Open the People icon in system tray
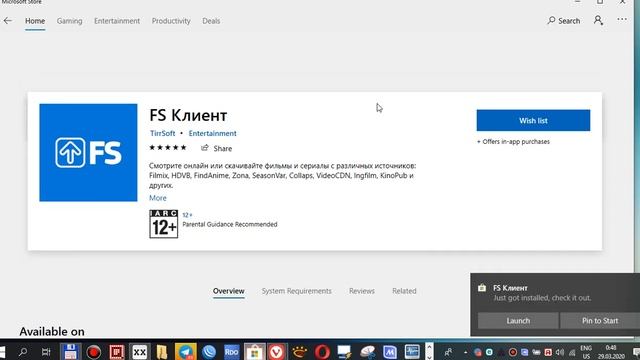Screen dimensions: 640x360 pos(448,352)
